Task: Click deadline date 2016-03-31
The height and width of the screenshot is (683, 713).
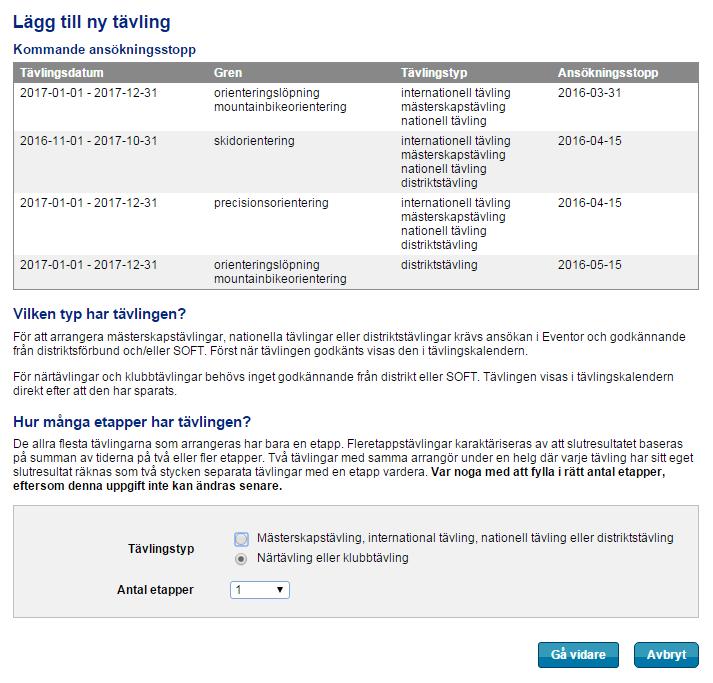Action: click(x=589, y=93)
